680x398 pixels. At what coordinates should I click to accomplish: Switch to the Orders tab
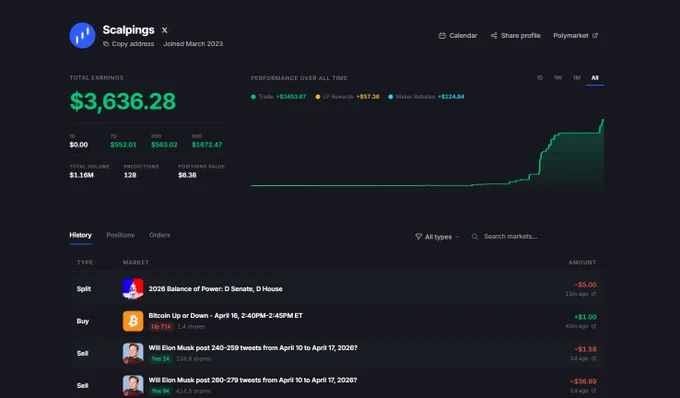[160, 235]
